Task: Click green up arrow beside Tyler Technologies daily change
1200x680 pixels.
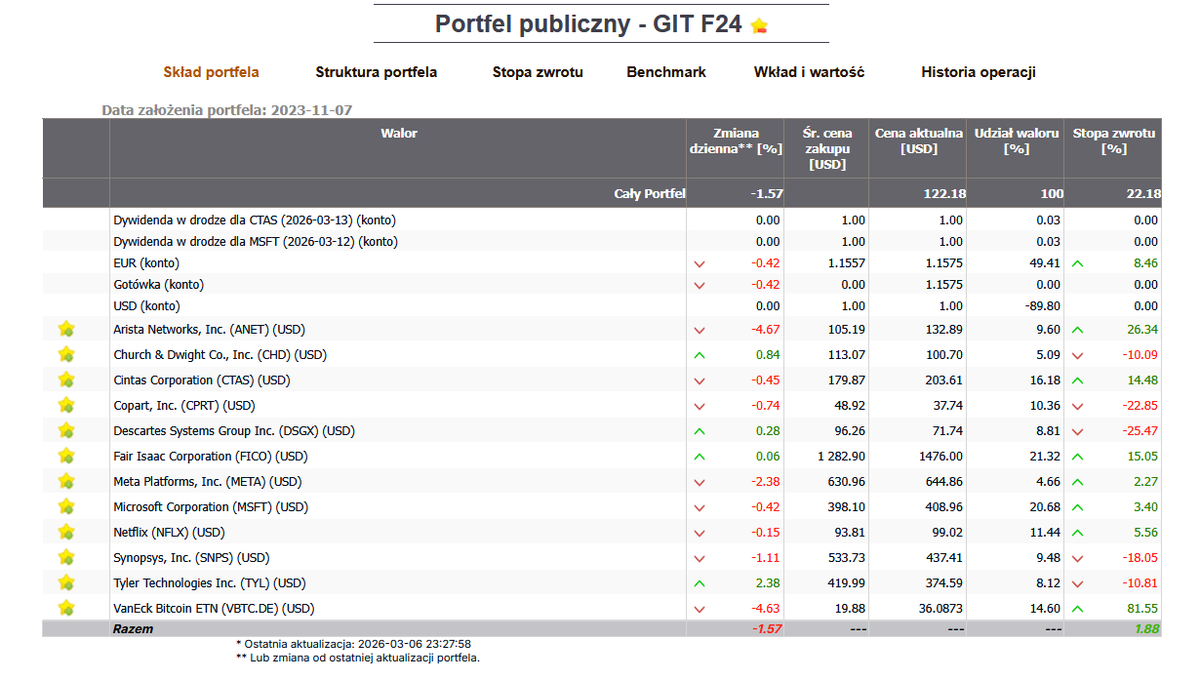Action: pyautogui.click(x=699, y=583)
